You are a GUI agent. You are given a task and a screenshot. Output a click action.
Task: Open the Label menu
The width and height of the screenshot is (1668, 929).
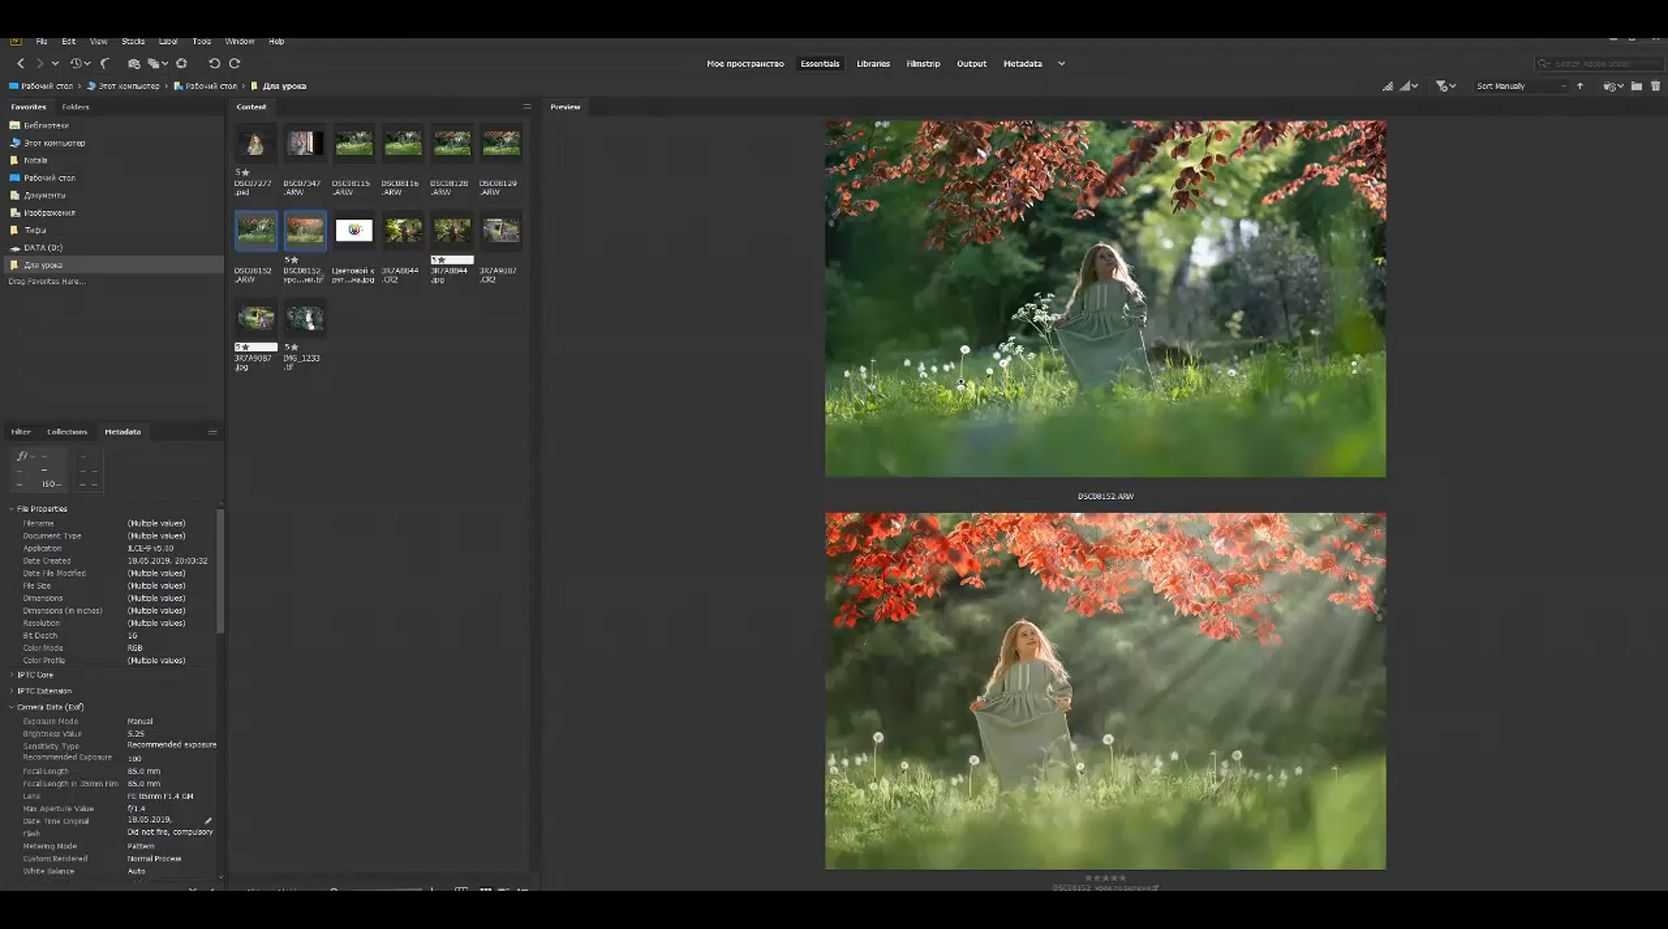pyautogui.click(x=168, y=41)
